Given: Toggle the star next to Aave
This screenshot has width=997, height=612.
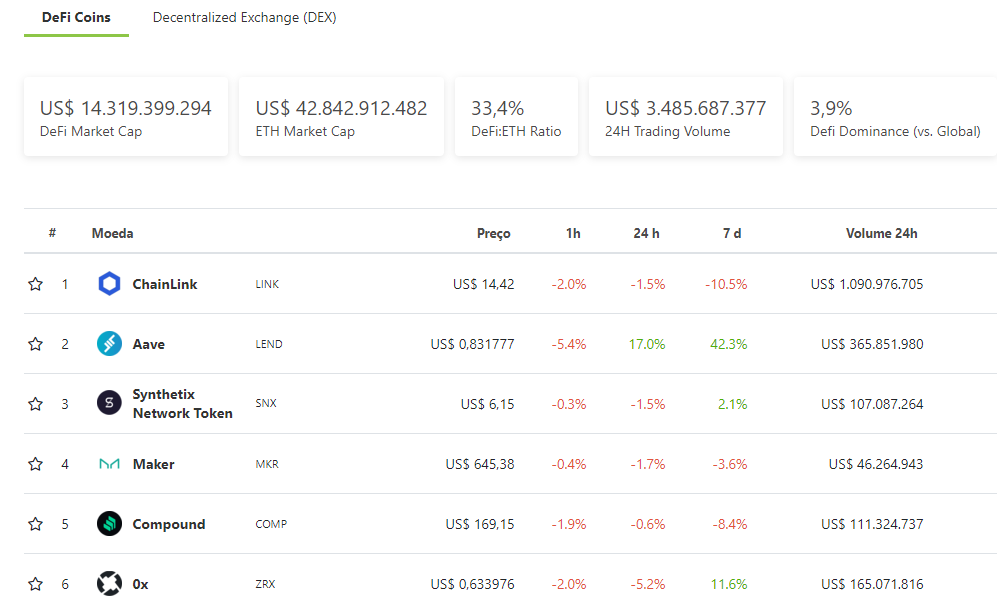Looking at the screenshot, I should pyautogui.click(x=36, y=344).
